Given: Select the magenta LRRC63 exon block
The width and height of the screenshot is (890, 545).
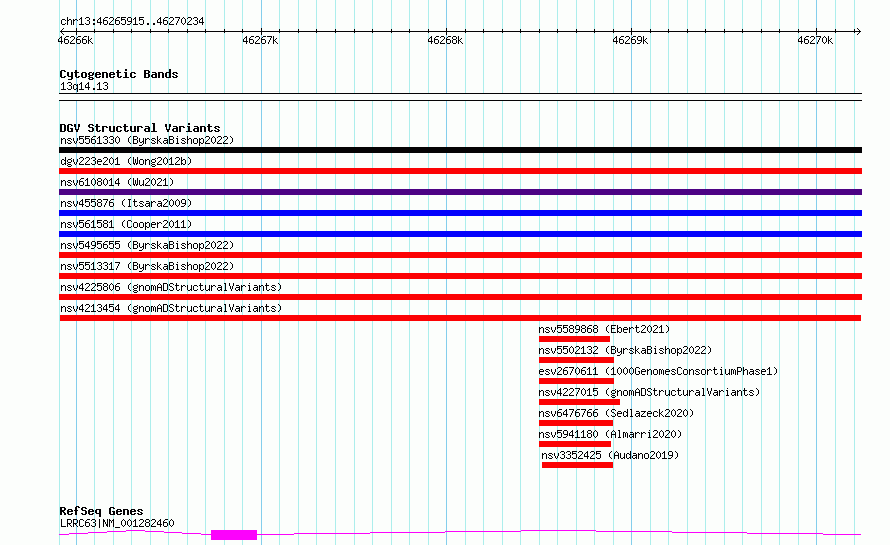Looking at the screenshot, I should pyautogui.click(x=234, y=535).
